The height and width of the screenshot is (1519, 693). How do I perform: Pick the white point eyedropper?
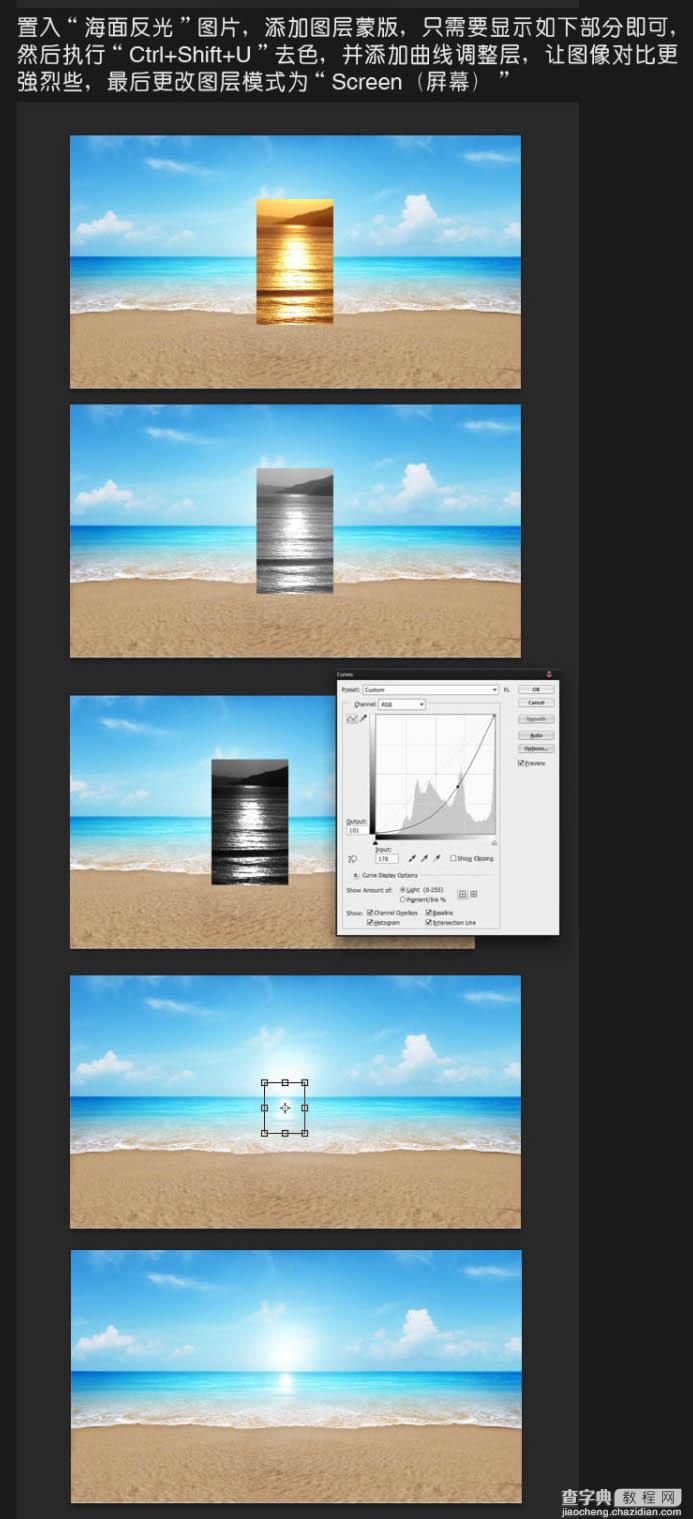[437, 858]
